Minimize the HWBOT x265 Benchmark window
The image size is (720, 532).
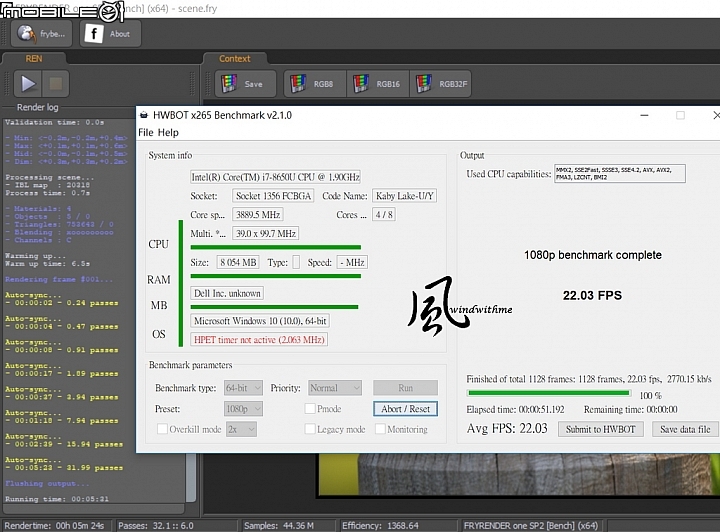pos(645,115)
